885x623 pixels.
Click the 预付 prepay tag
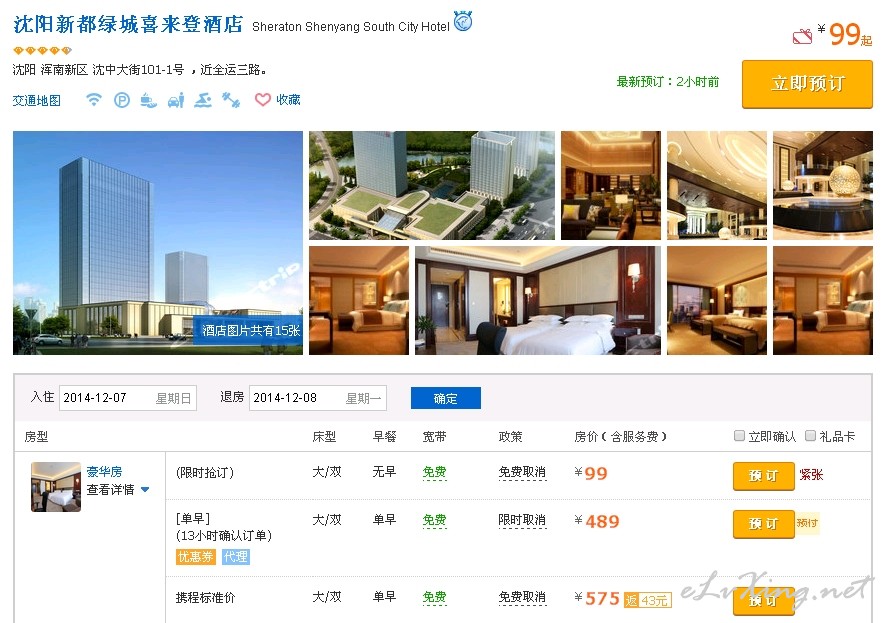[807, 523]
